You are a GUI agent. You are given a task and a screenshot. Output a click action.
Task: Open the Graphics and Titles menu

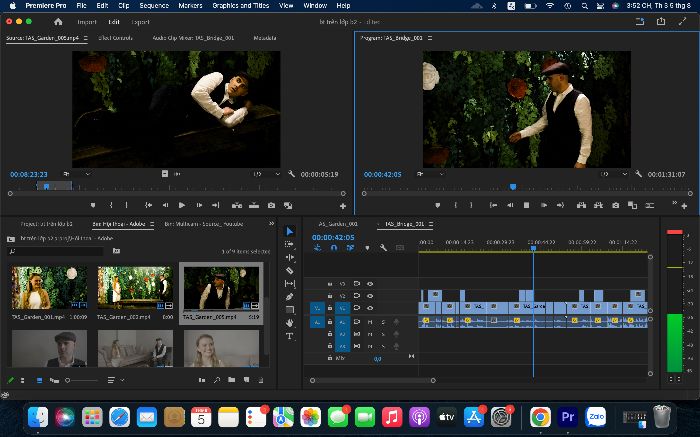pyautogui.click(x=241, y=5)
